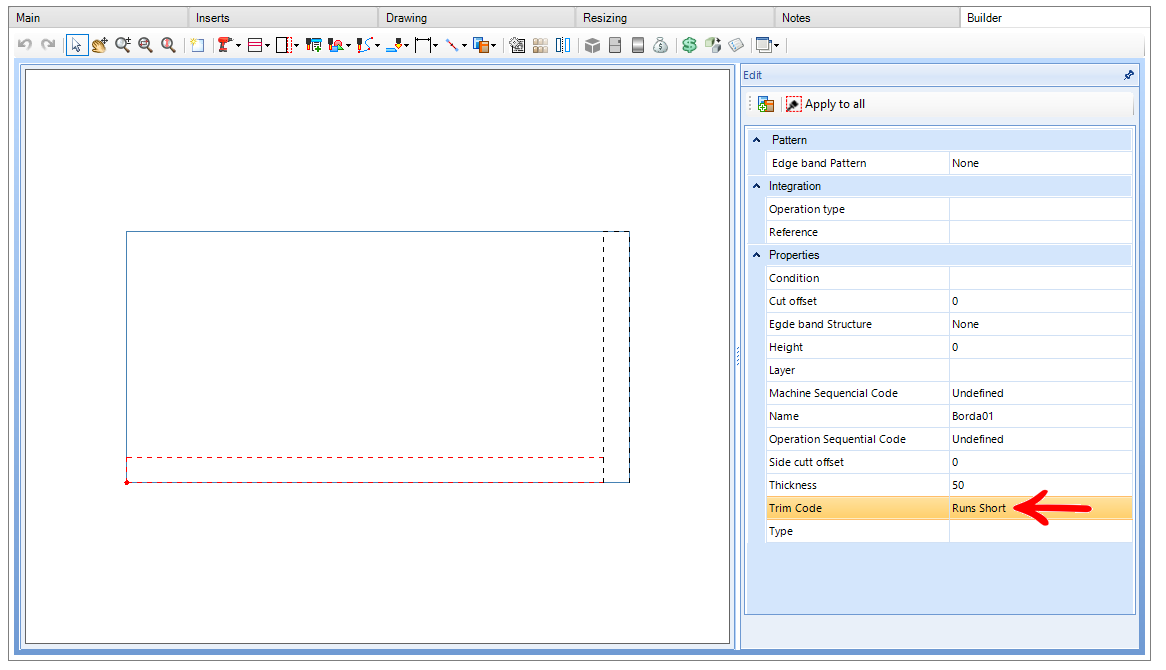The width and height of the screenshot is (1166, 670).
Task: Edit the Thickness value field
Action: click(1040, 486)
